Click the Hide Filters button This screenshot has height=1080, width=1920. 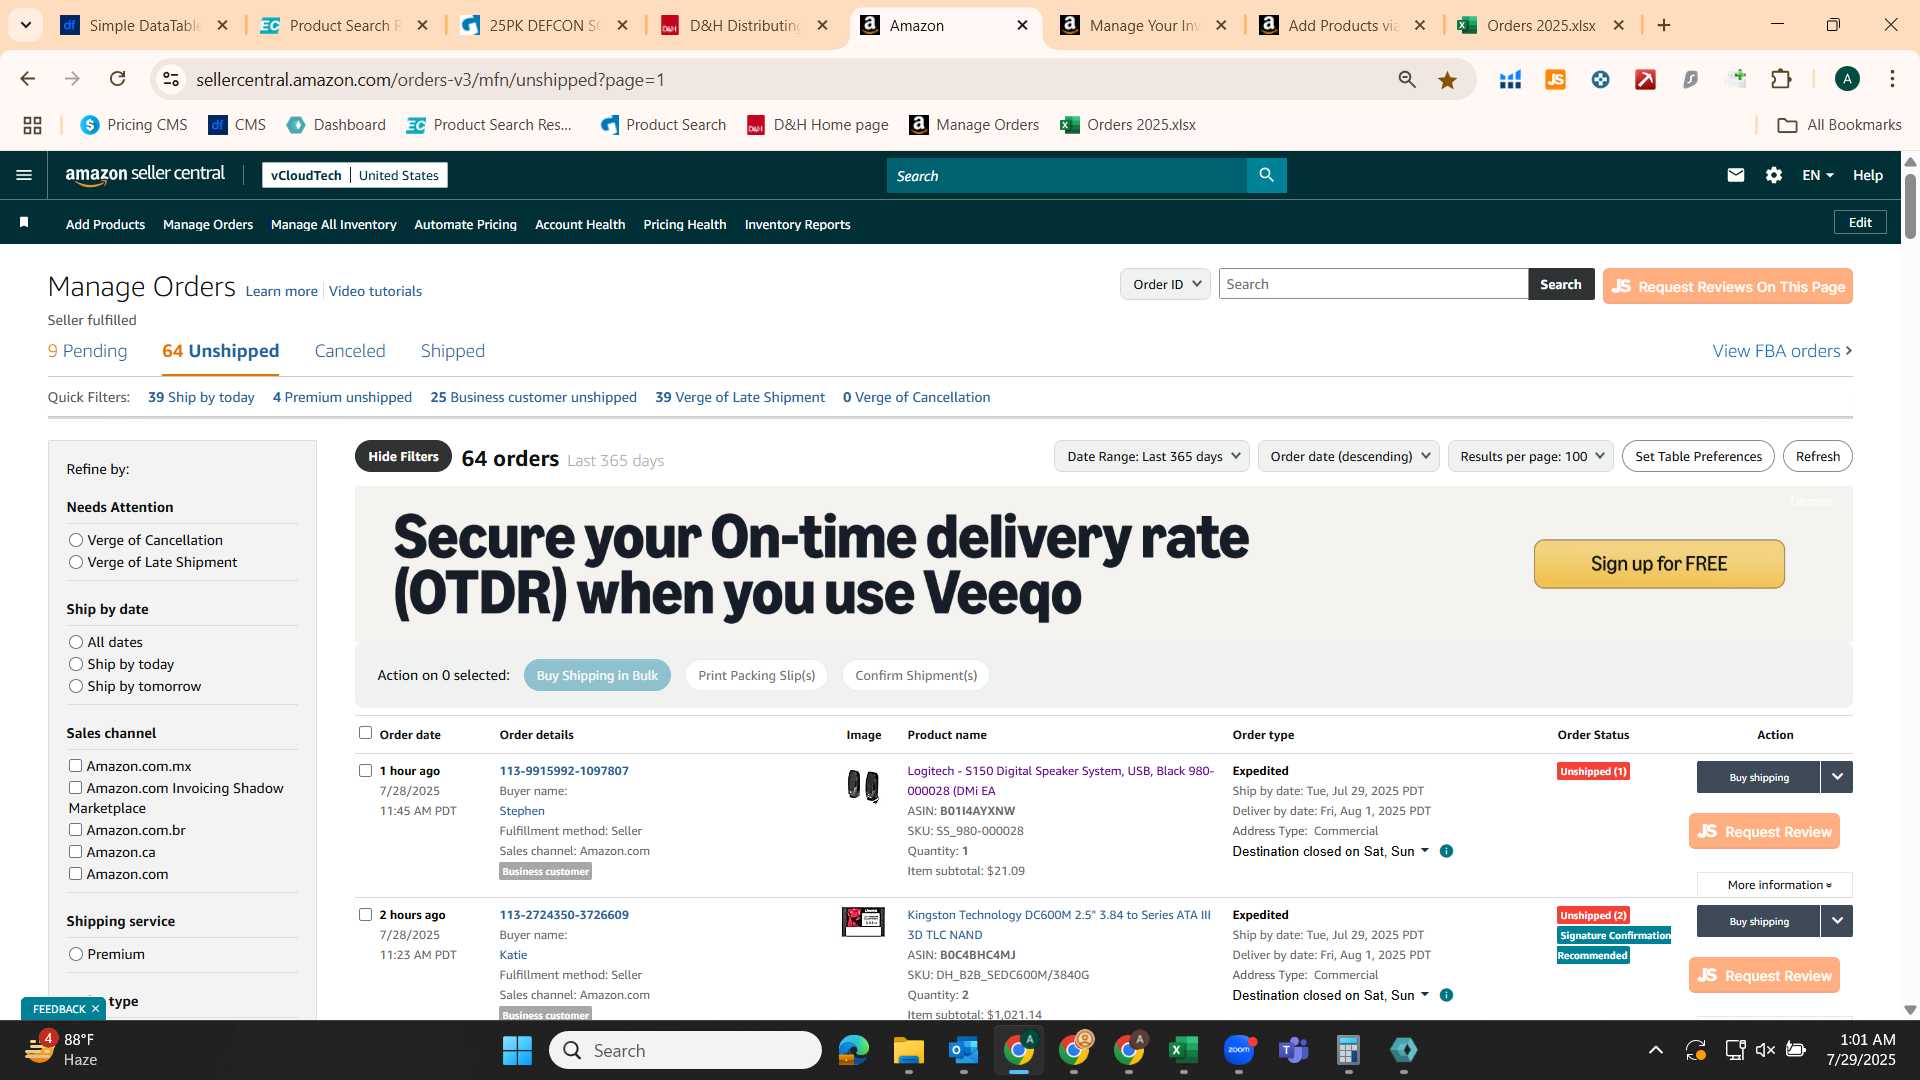(x=403, y=456)
